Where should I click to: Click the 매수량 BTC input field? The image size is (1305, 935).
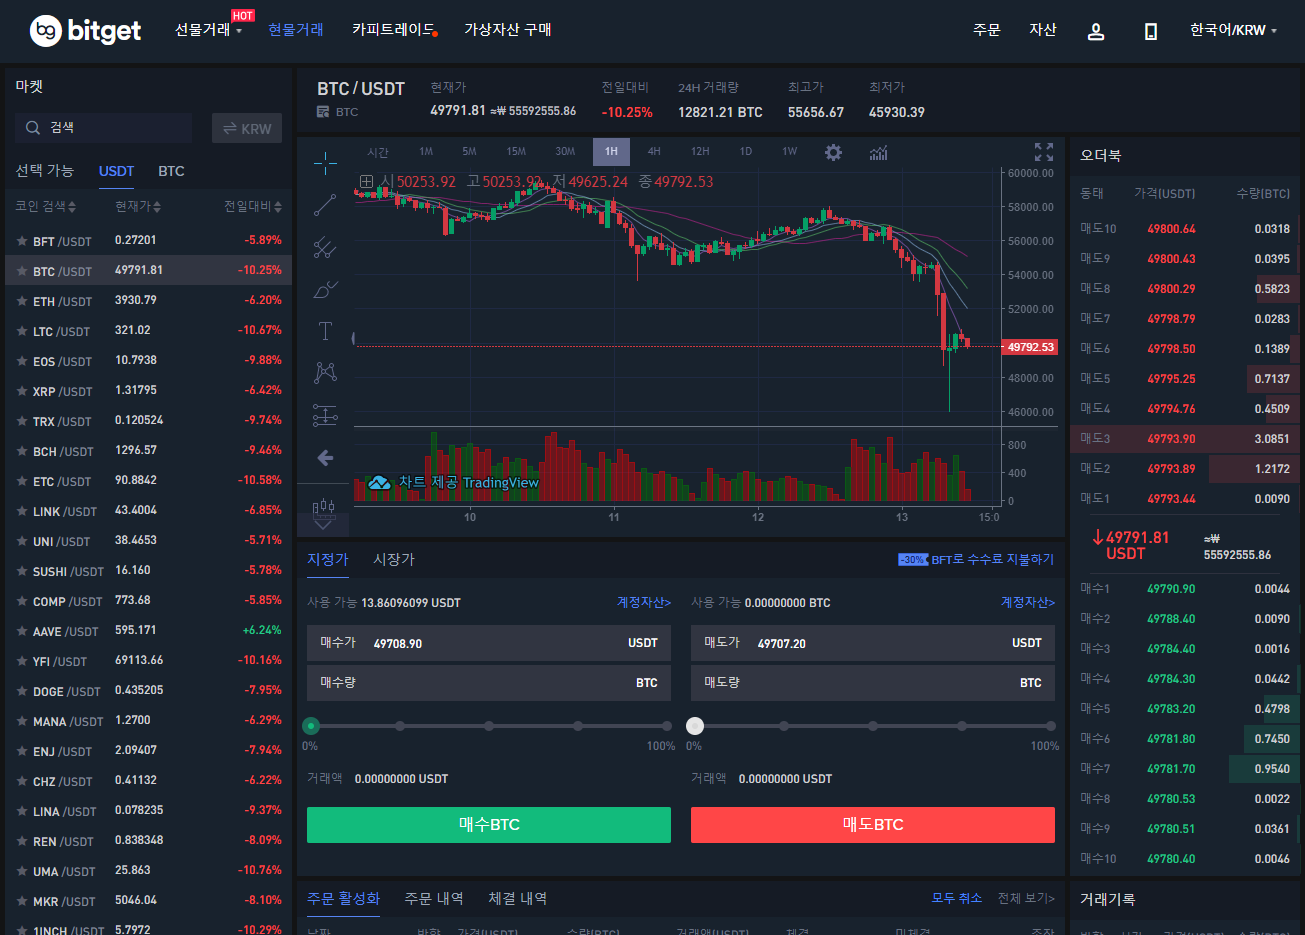tap(489, 683)
